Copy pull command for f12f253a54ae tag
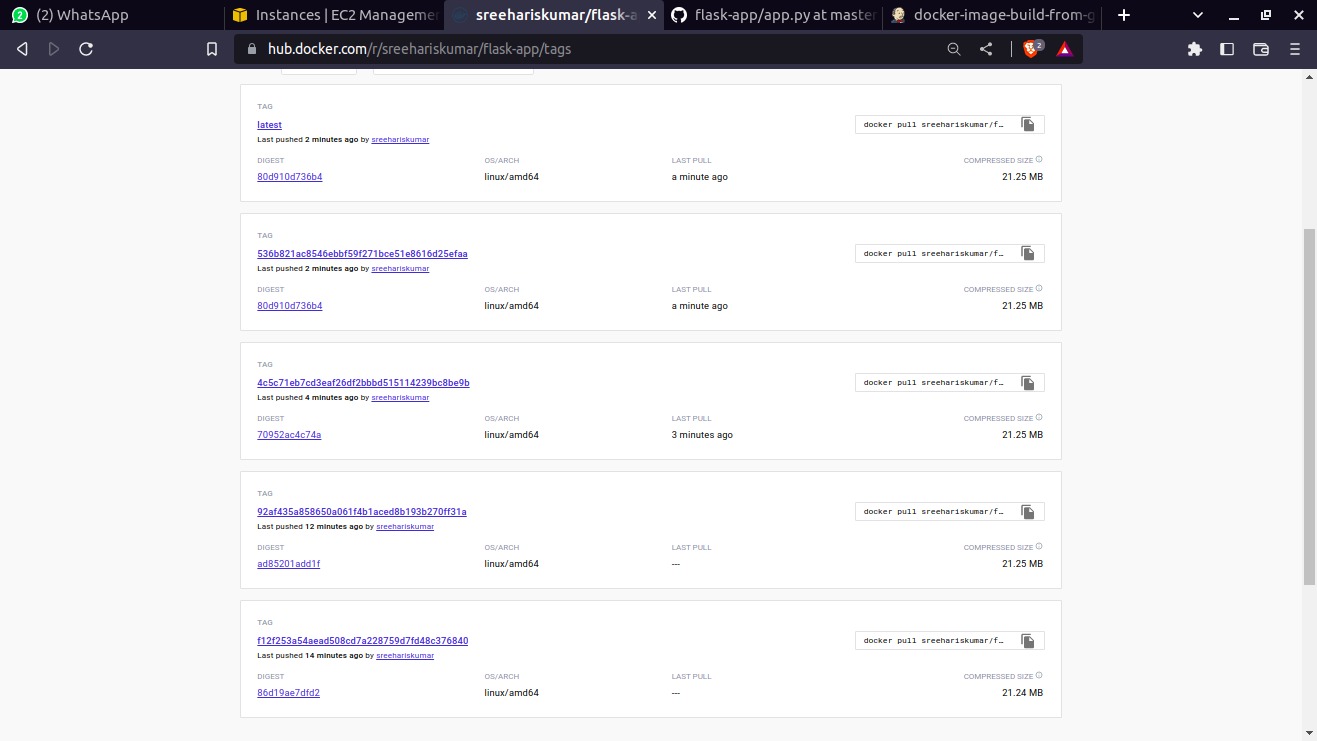This screenshot has width=1317, height=741. pyautogui.click(x=1028, y=640)
